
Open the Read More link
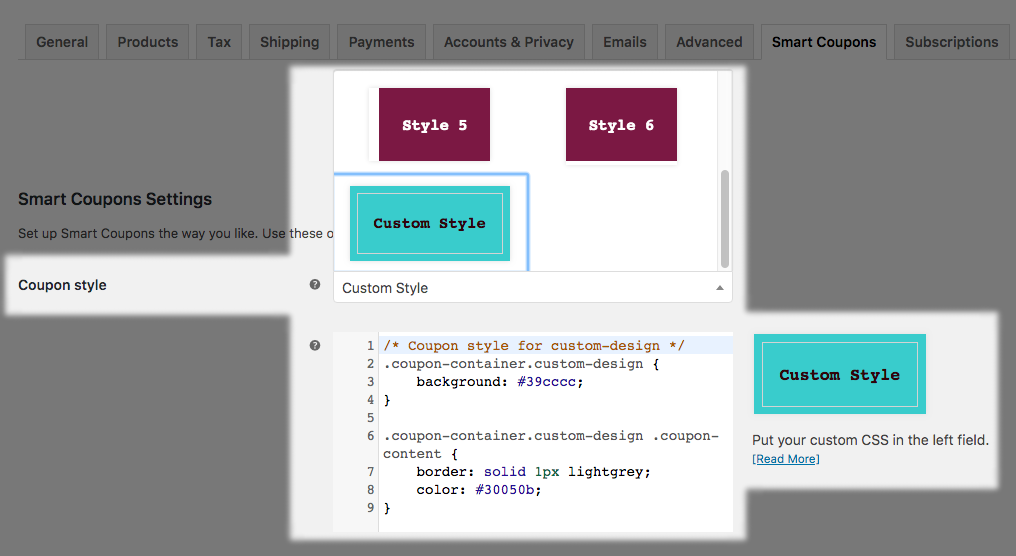785,459
